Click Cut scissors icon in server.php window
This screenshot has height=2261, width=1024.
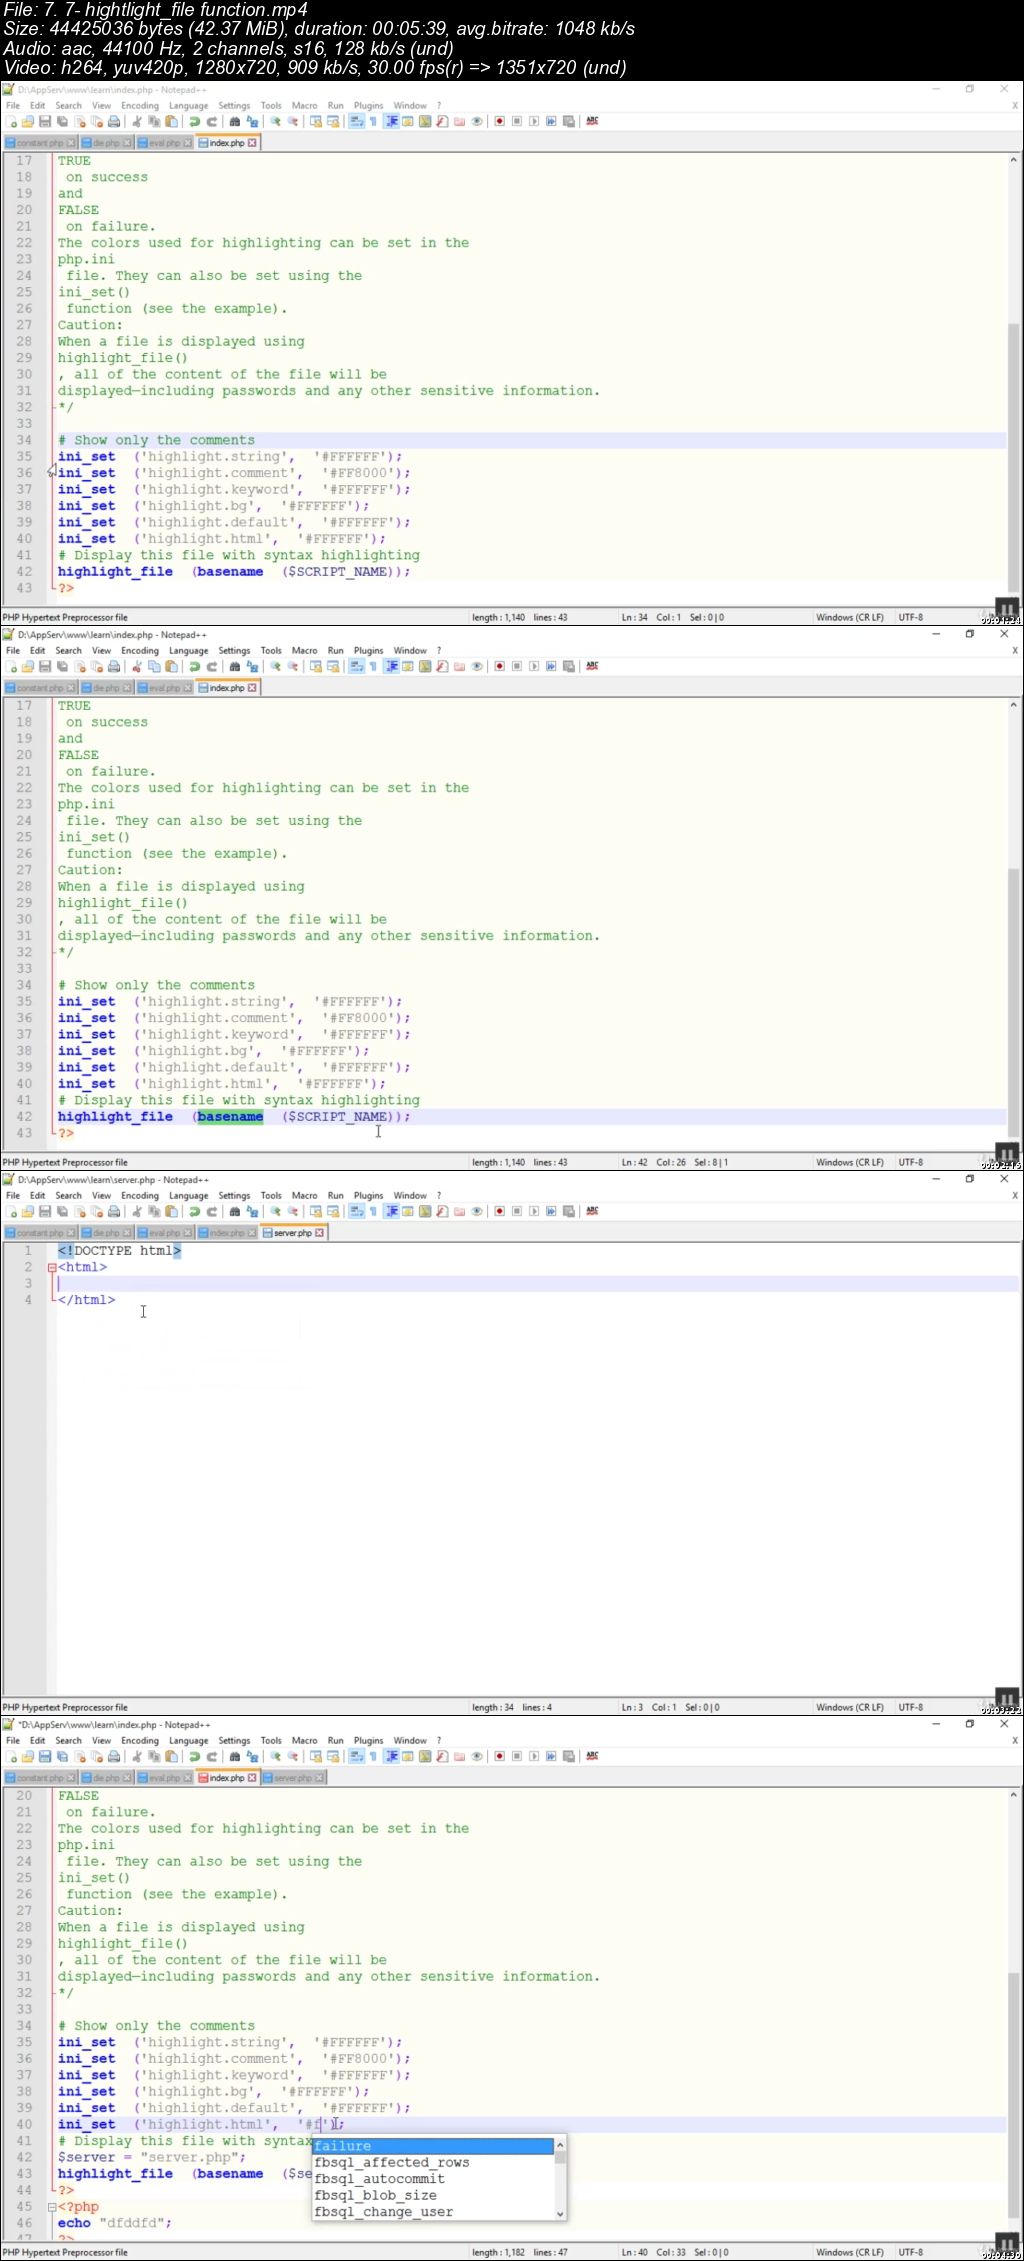coord(137,1211)
